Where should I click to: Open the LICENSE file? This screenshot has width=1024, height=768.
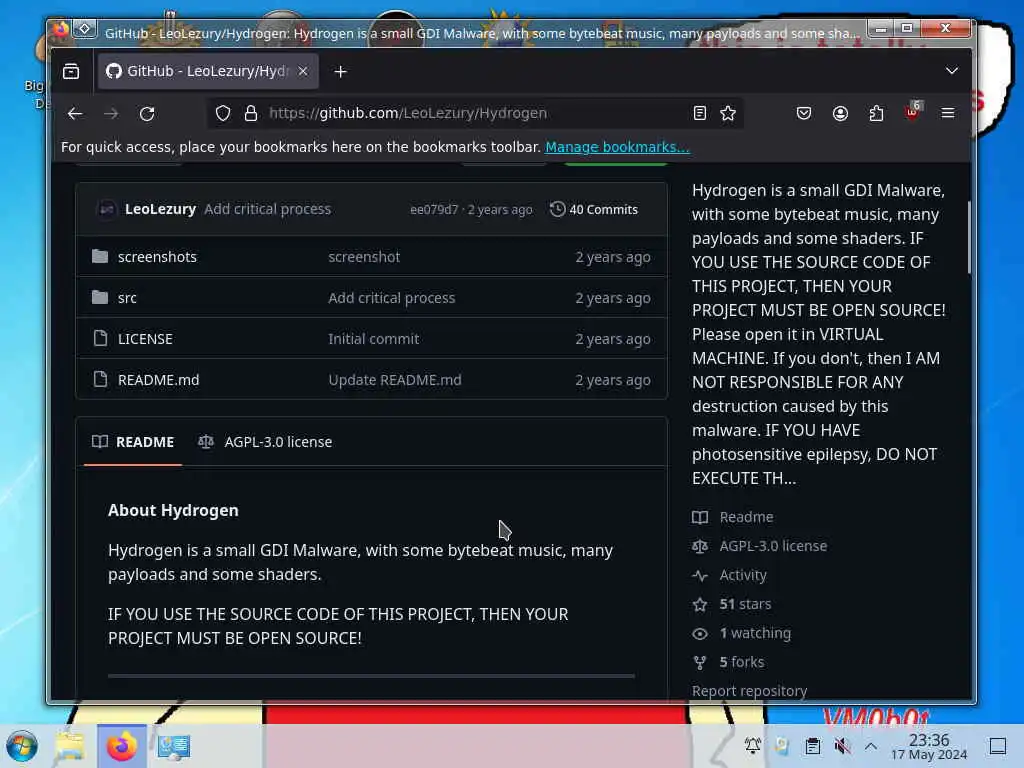pos(145,339)
